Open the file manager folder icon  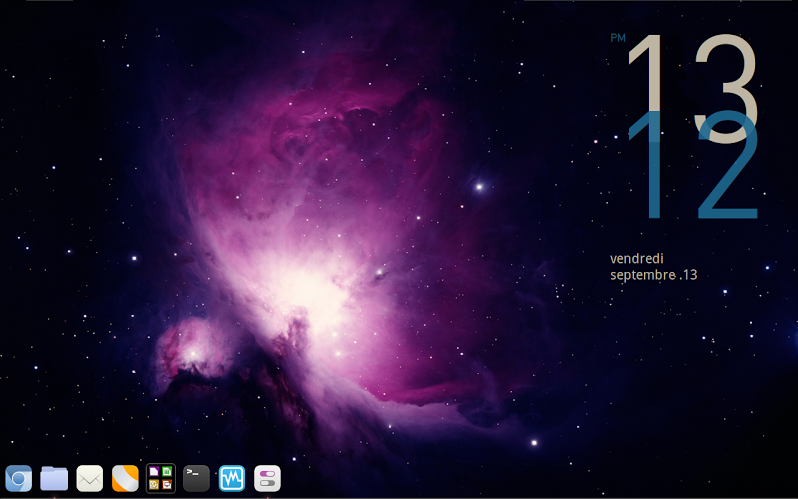[54, 479]
